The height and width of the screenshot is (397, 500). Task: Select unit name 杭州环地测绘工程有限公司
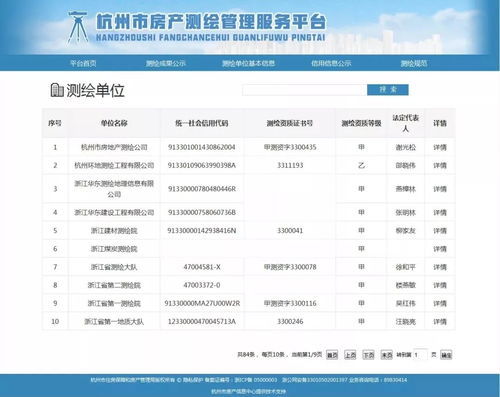click(x=114, y=165)
